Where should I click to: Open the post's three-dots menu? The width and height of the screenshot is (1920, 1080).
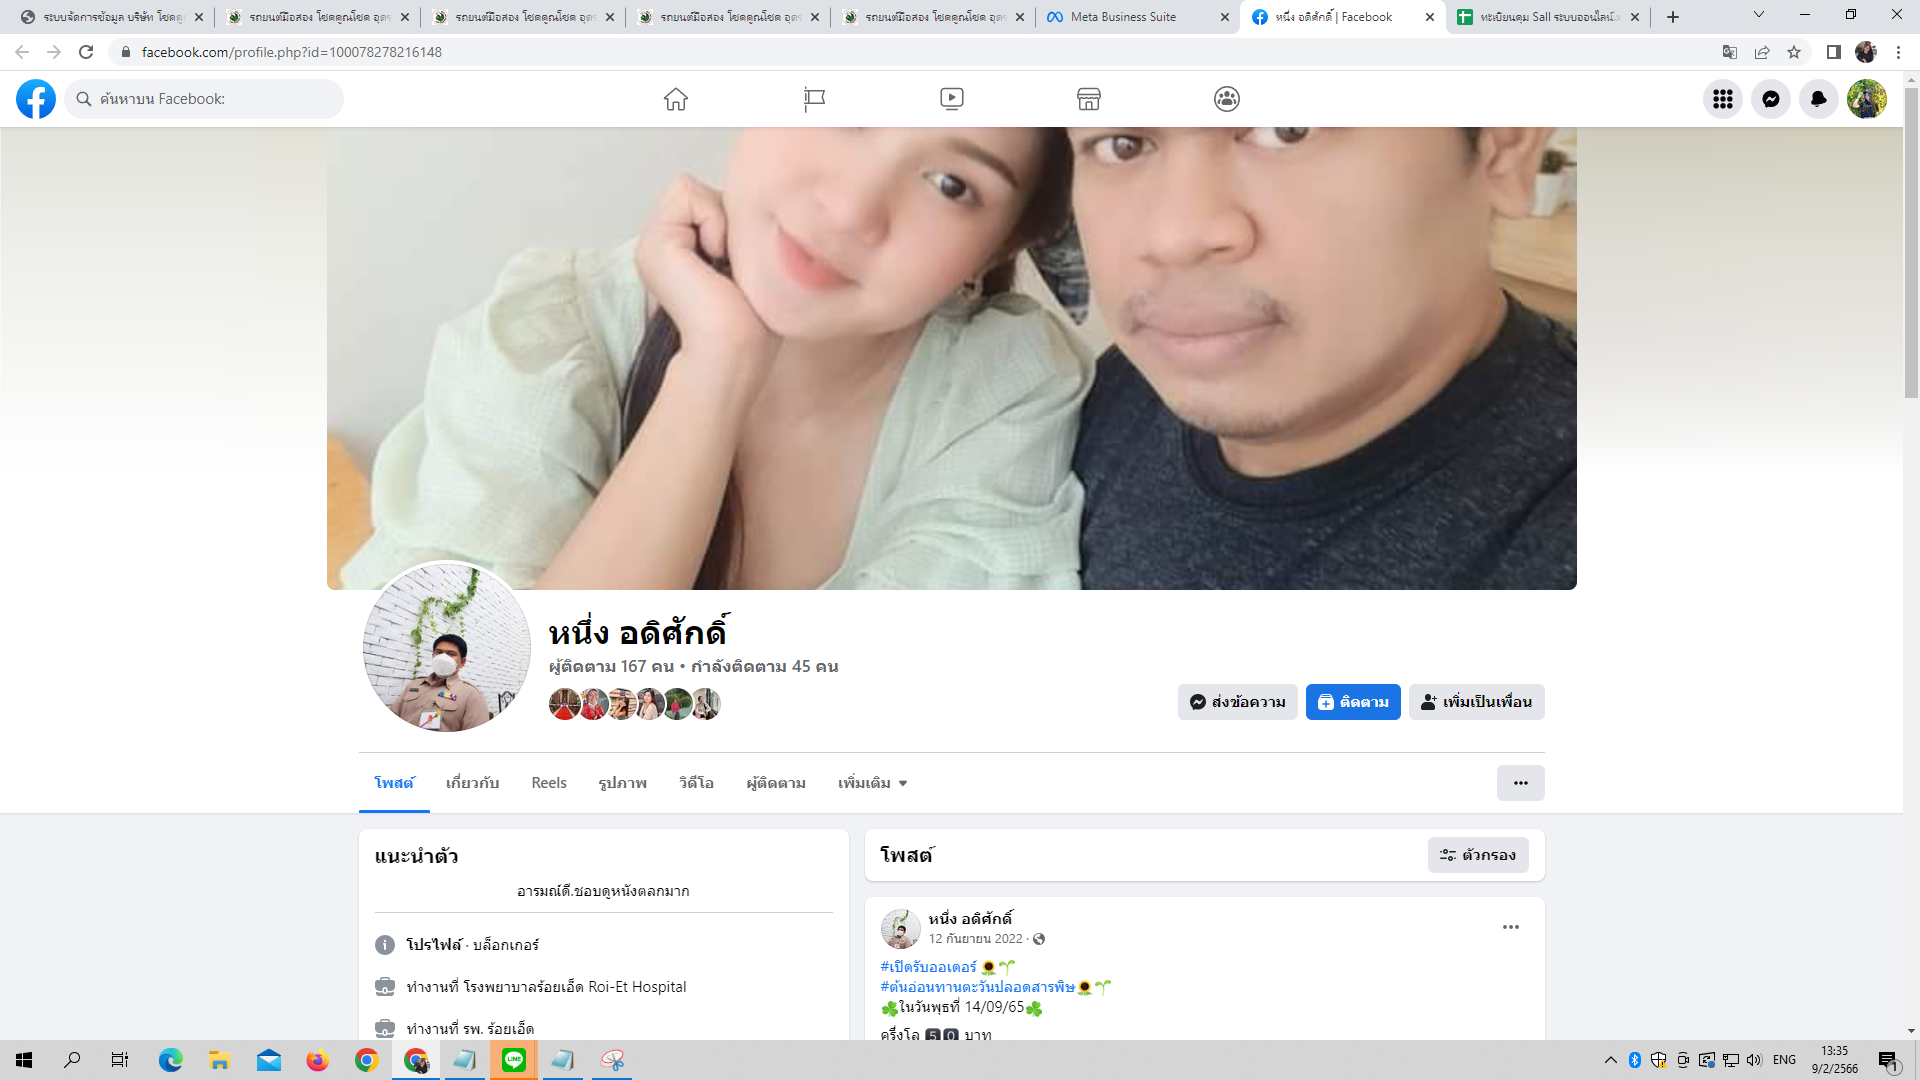(1510, 927)
